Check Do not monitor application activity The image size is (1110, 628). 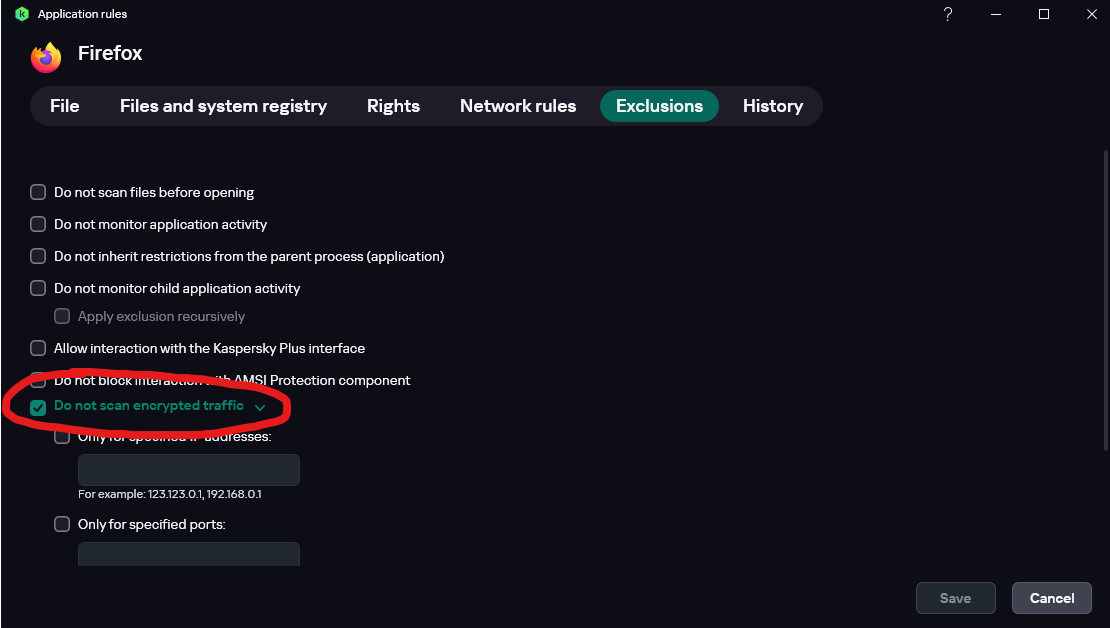[38, 224]
